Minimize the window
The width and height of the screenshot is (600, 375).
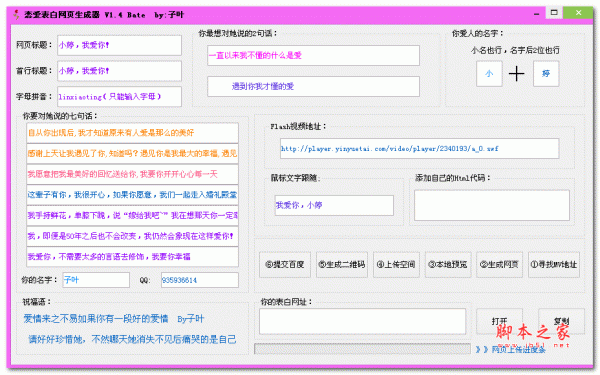click(x=536, y=14)
